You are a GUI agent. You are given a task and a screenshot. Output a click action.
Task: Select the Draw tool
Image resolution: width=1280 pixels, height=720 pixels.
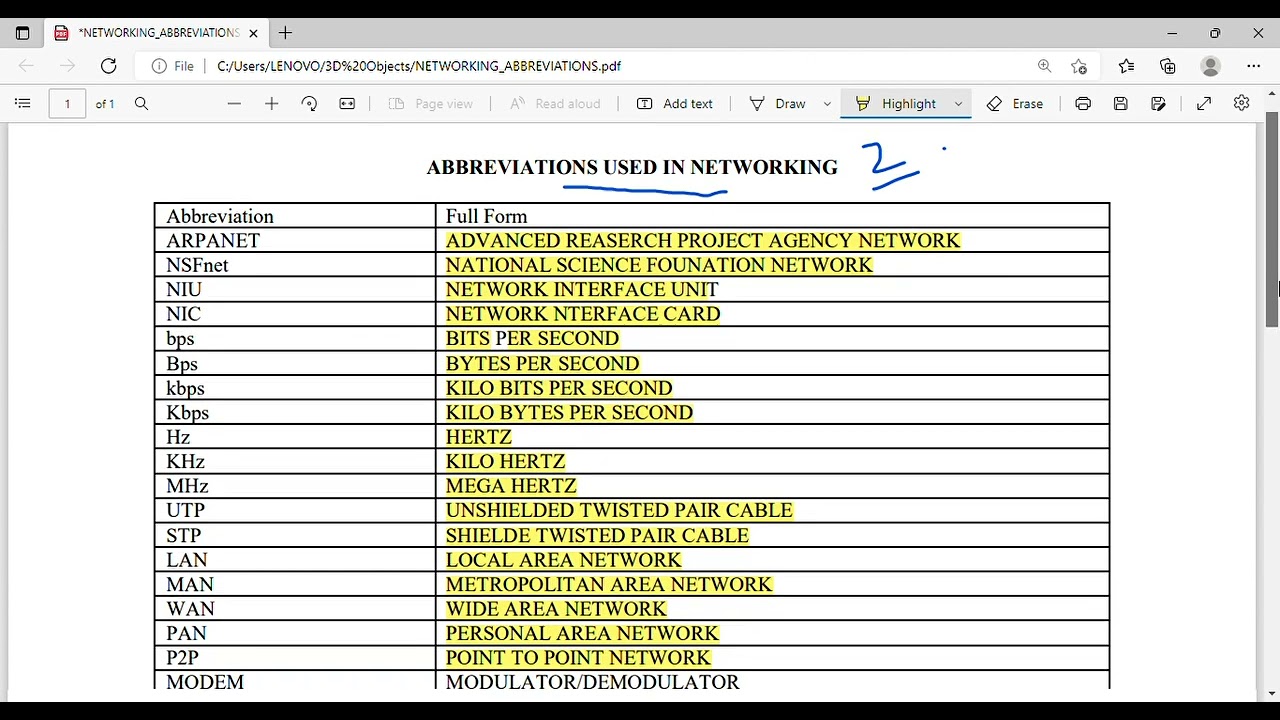pyautogui.click(x=777, y=104)
